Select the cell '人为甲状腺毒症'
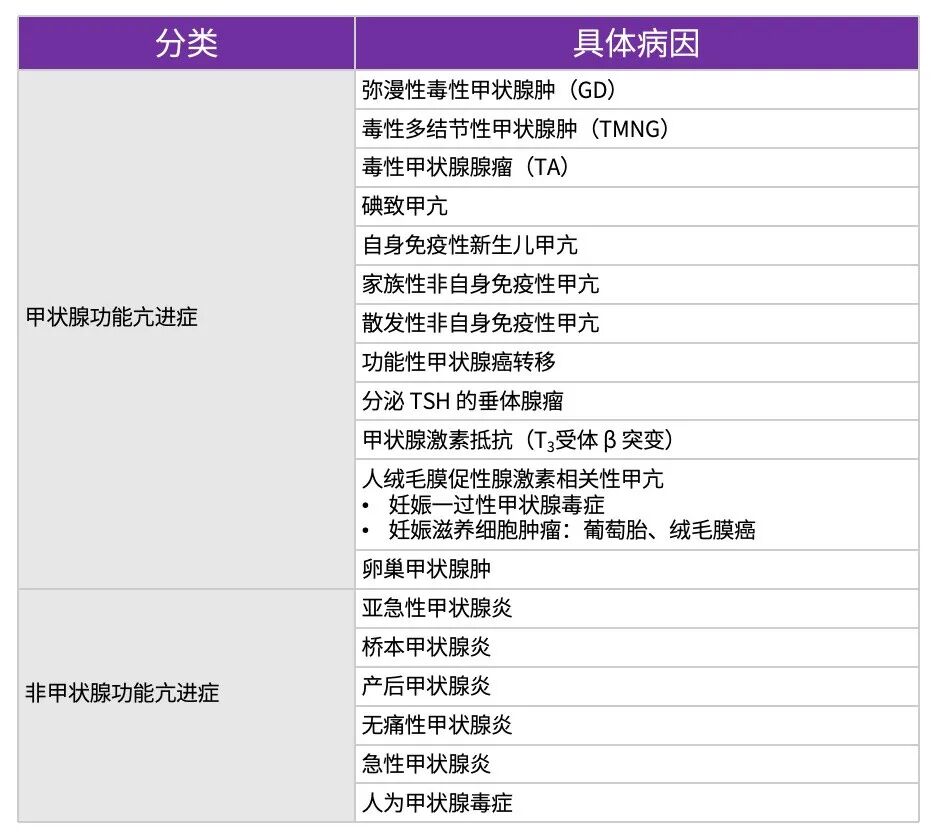This screenshot has width=934, height=833. click(x=637, y=803)
